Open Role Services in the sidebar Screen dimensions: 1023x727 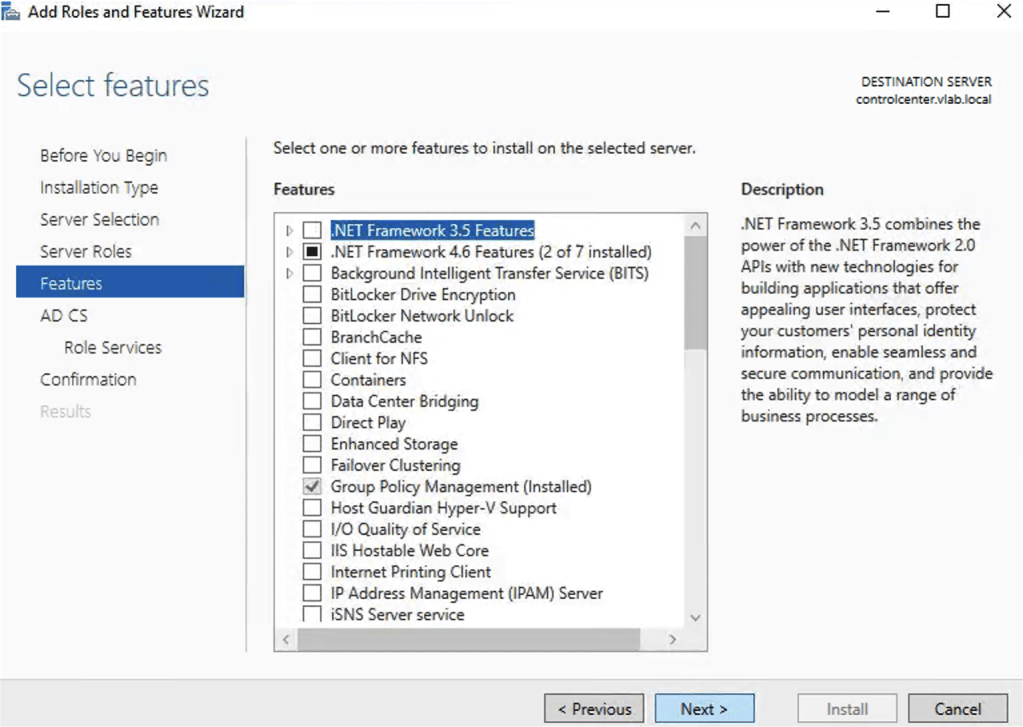coord(112,347)
